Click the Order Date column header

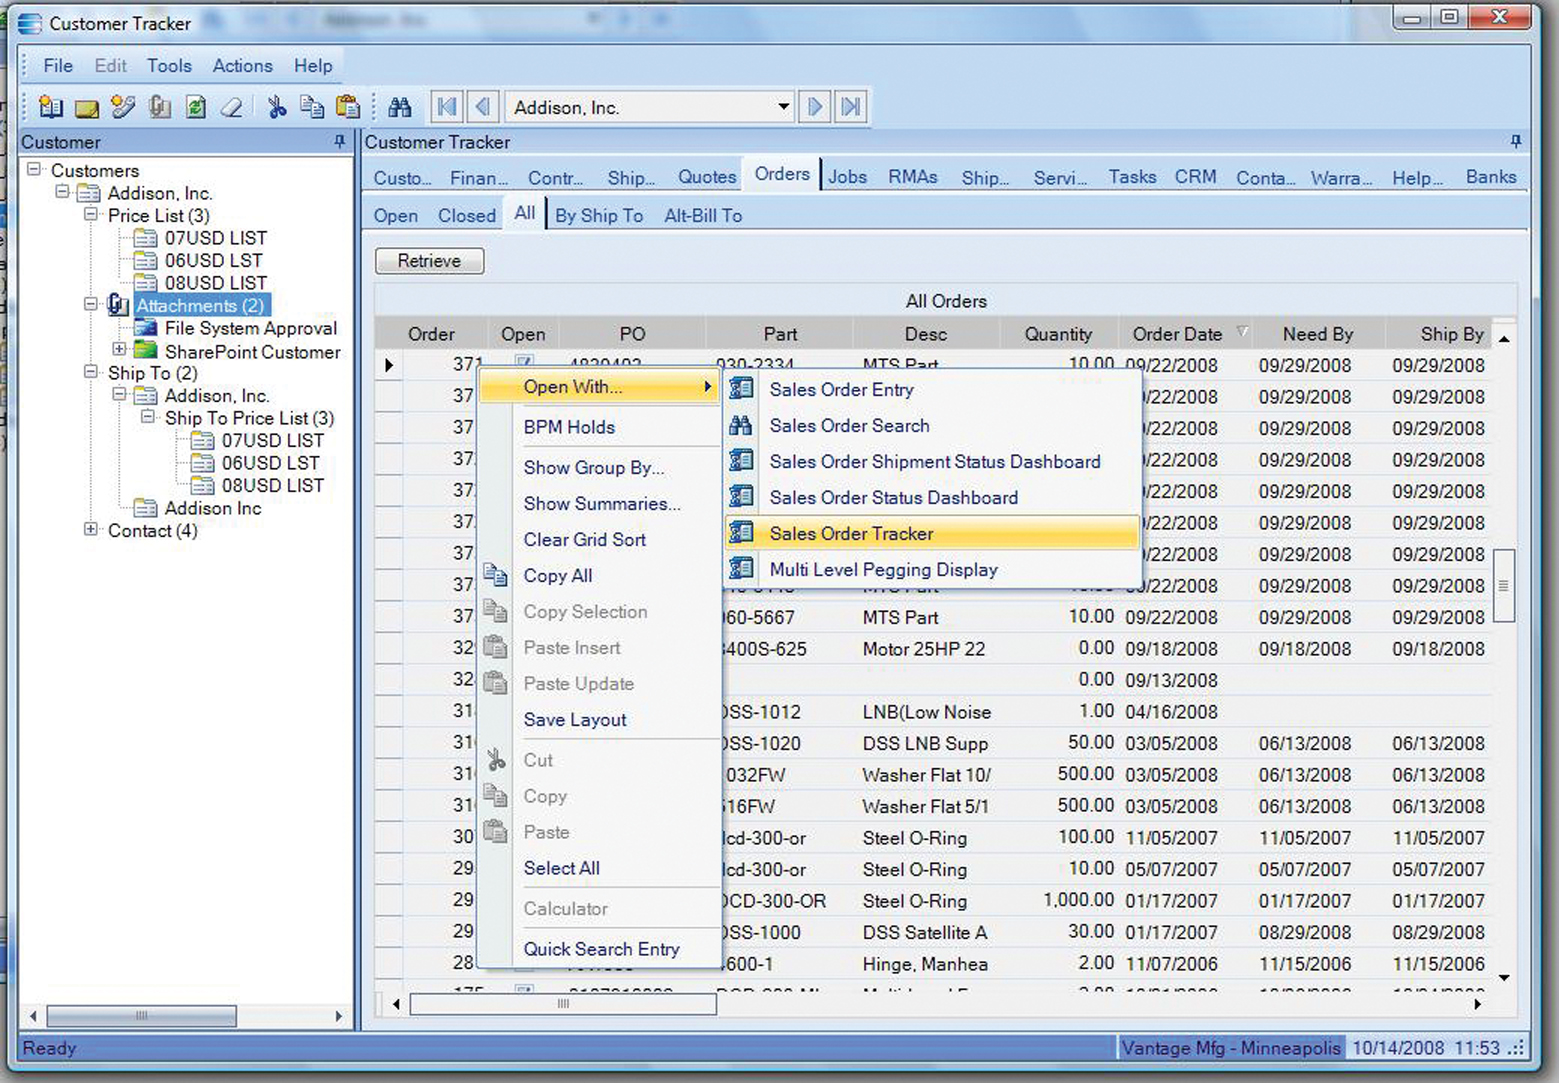(1176, 334)
